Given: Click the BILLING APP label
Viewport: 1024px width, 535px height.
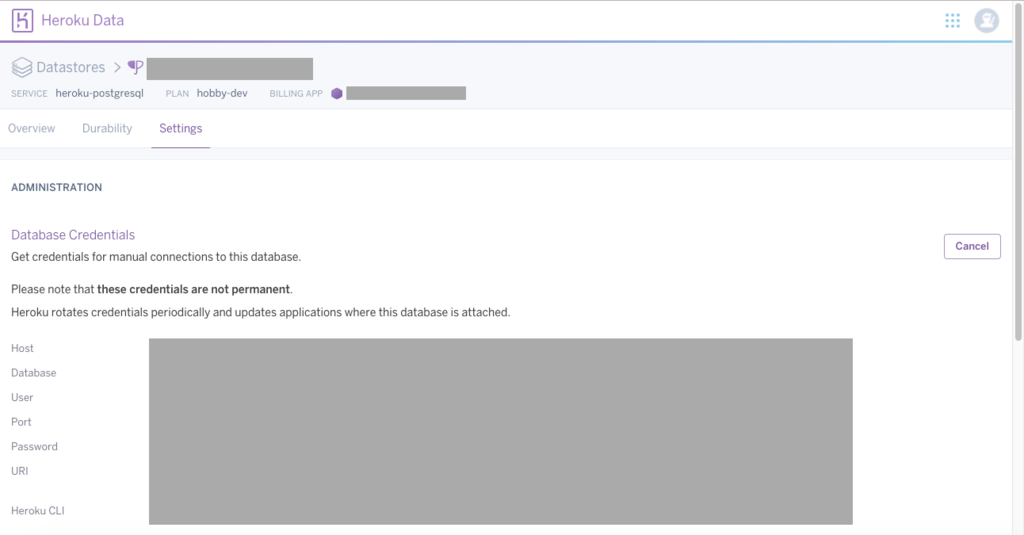Looking at the screenshot, I should [296, 93].
